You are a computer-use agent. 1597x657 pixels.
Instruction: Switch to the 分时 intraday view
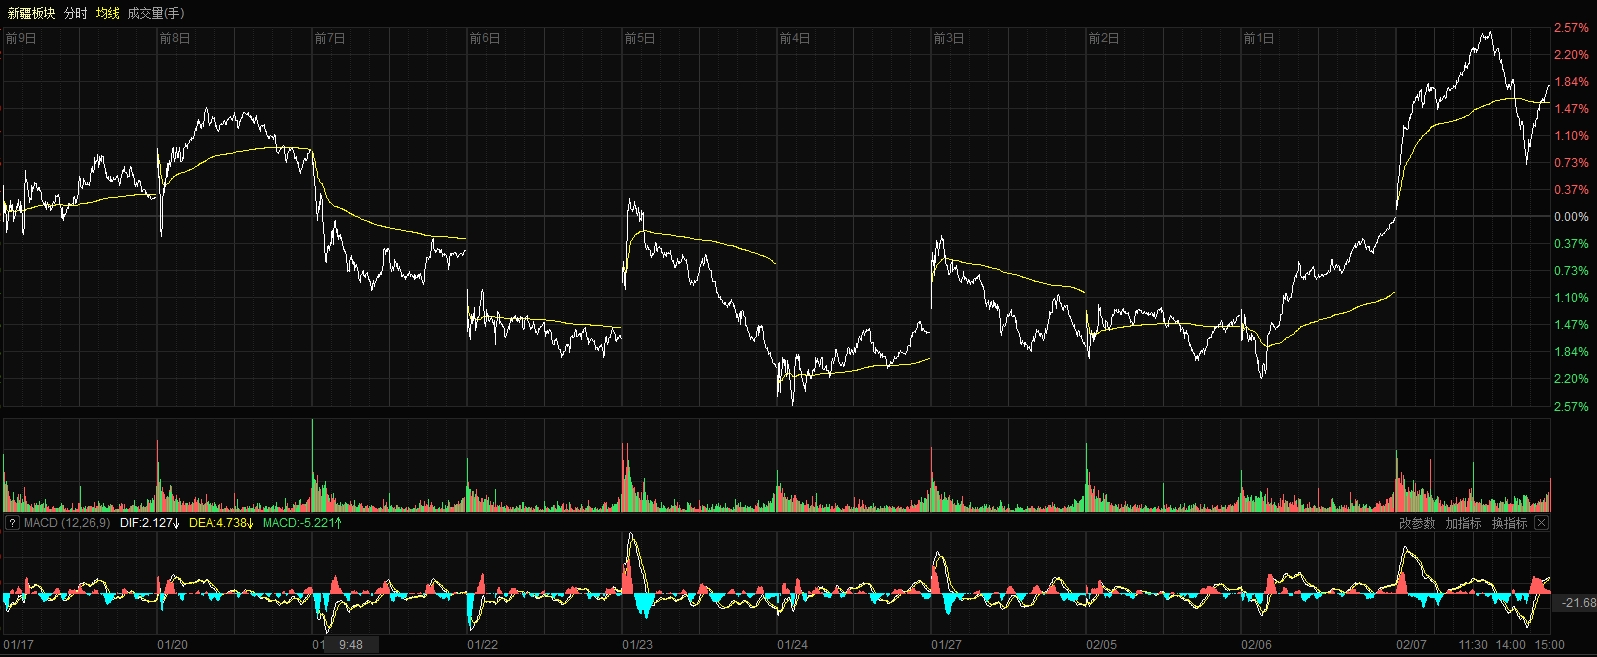pyautogui.click(x=76, y=13)
